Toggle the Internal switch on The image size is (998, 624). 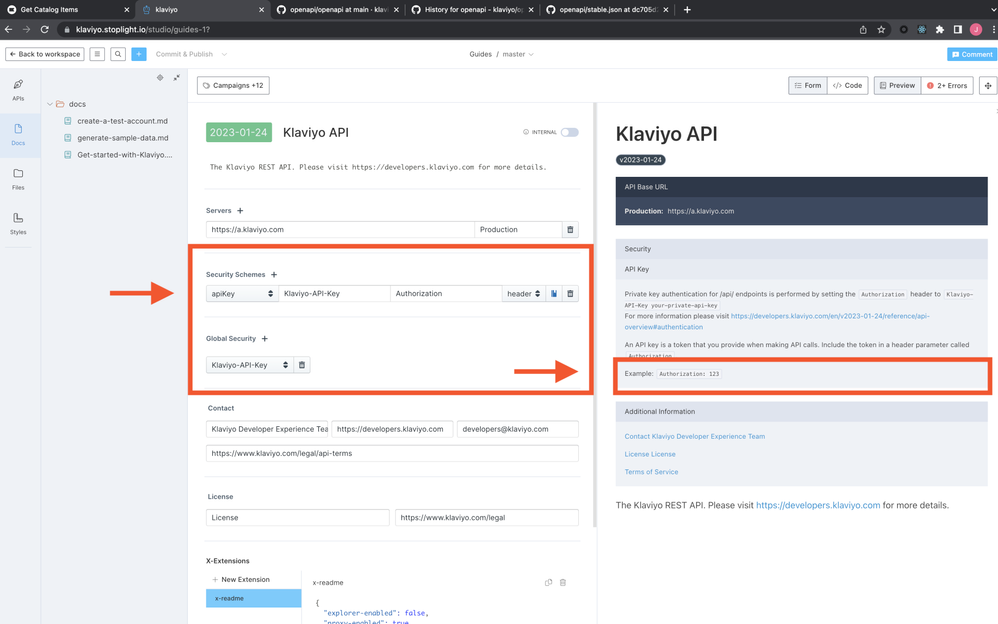click(569, 132)
